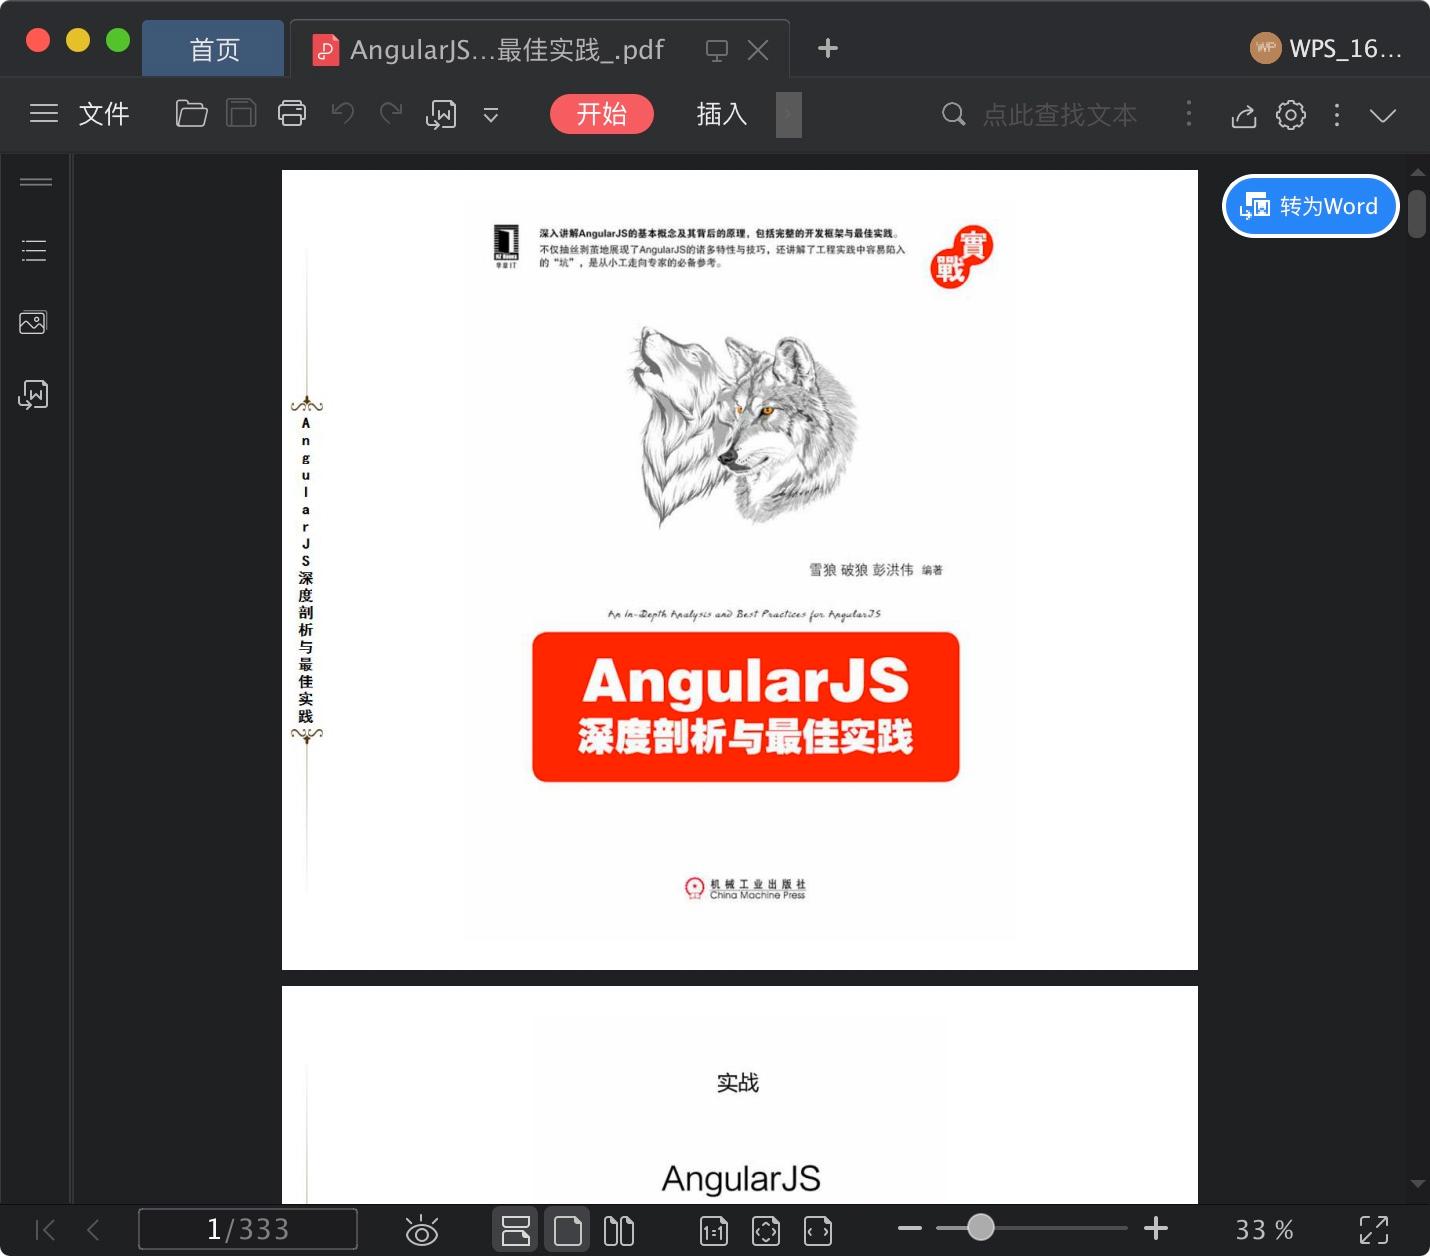Click the zoom slider handle
Image resolution: width=1430 pixels, height=1256 pixels.
[x=981, y=1227]
